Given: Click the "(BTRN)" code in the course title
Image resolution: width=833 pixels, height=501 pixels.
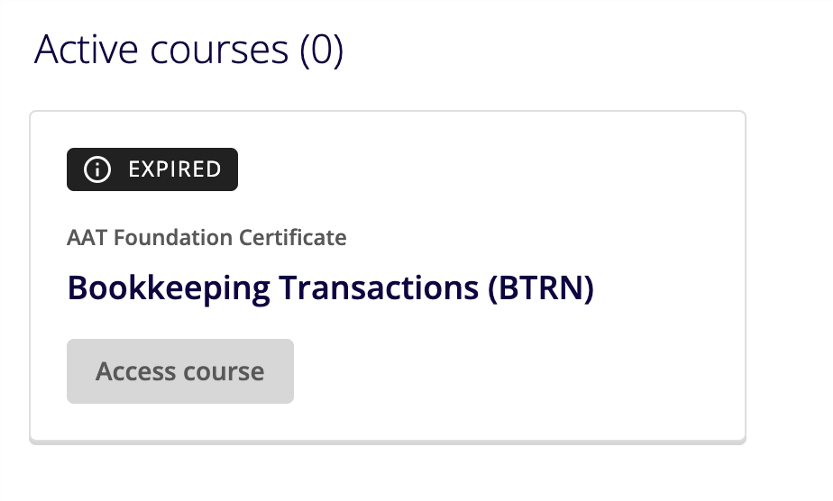Looking at the screenshot, I should pos(541,288).
